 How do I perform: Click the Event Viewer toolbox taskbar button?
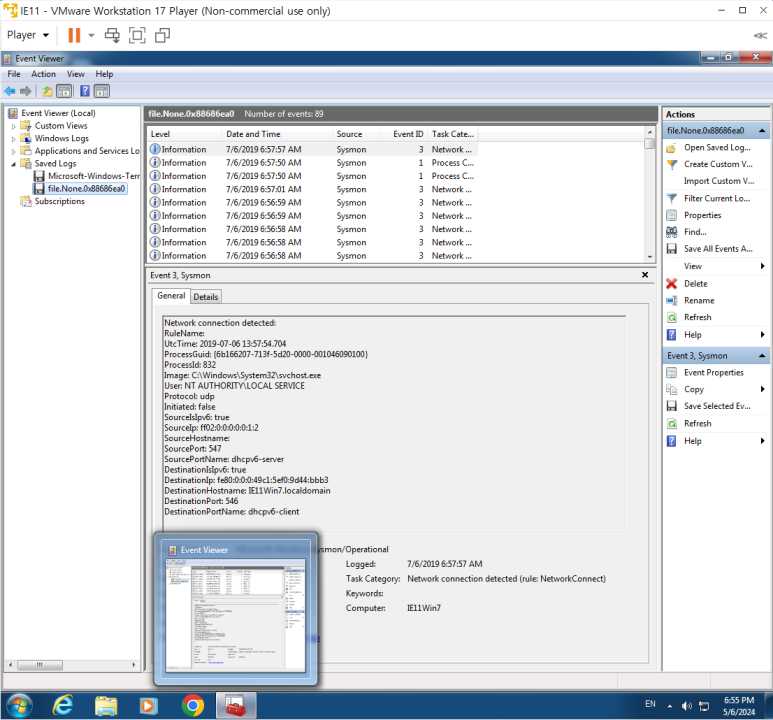[236, 706]
